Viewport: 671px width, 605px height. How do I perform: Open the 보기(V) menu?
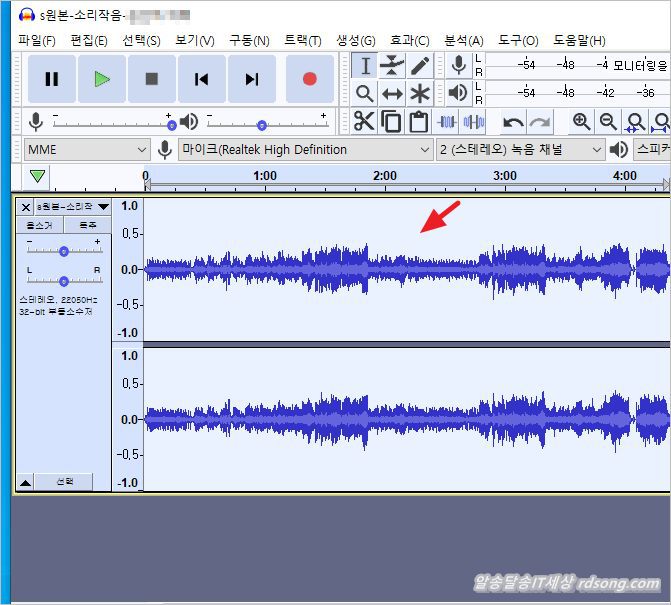(x=195, y=41)
